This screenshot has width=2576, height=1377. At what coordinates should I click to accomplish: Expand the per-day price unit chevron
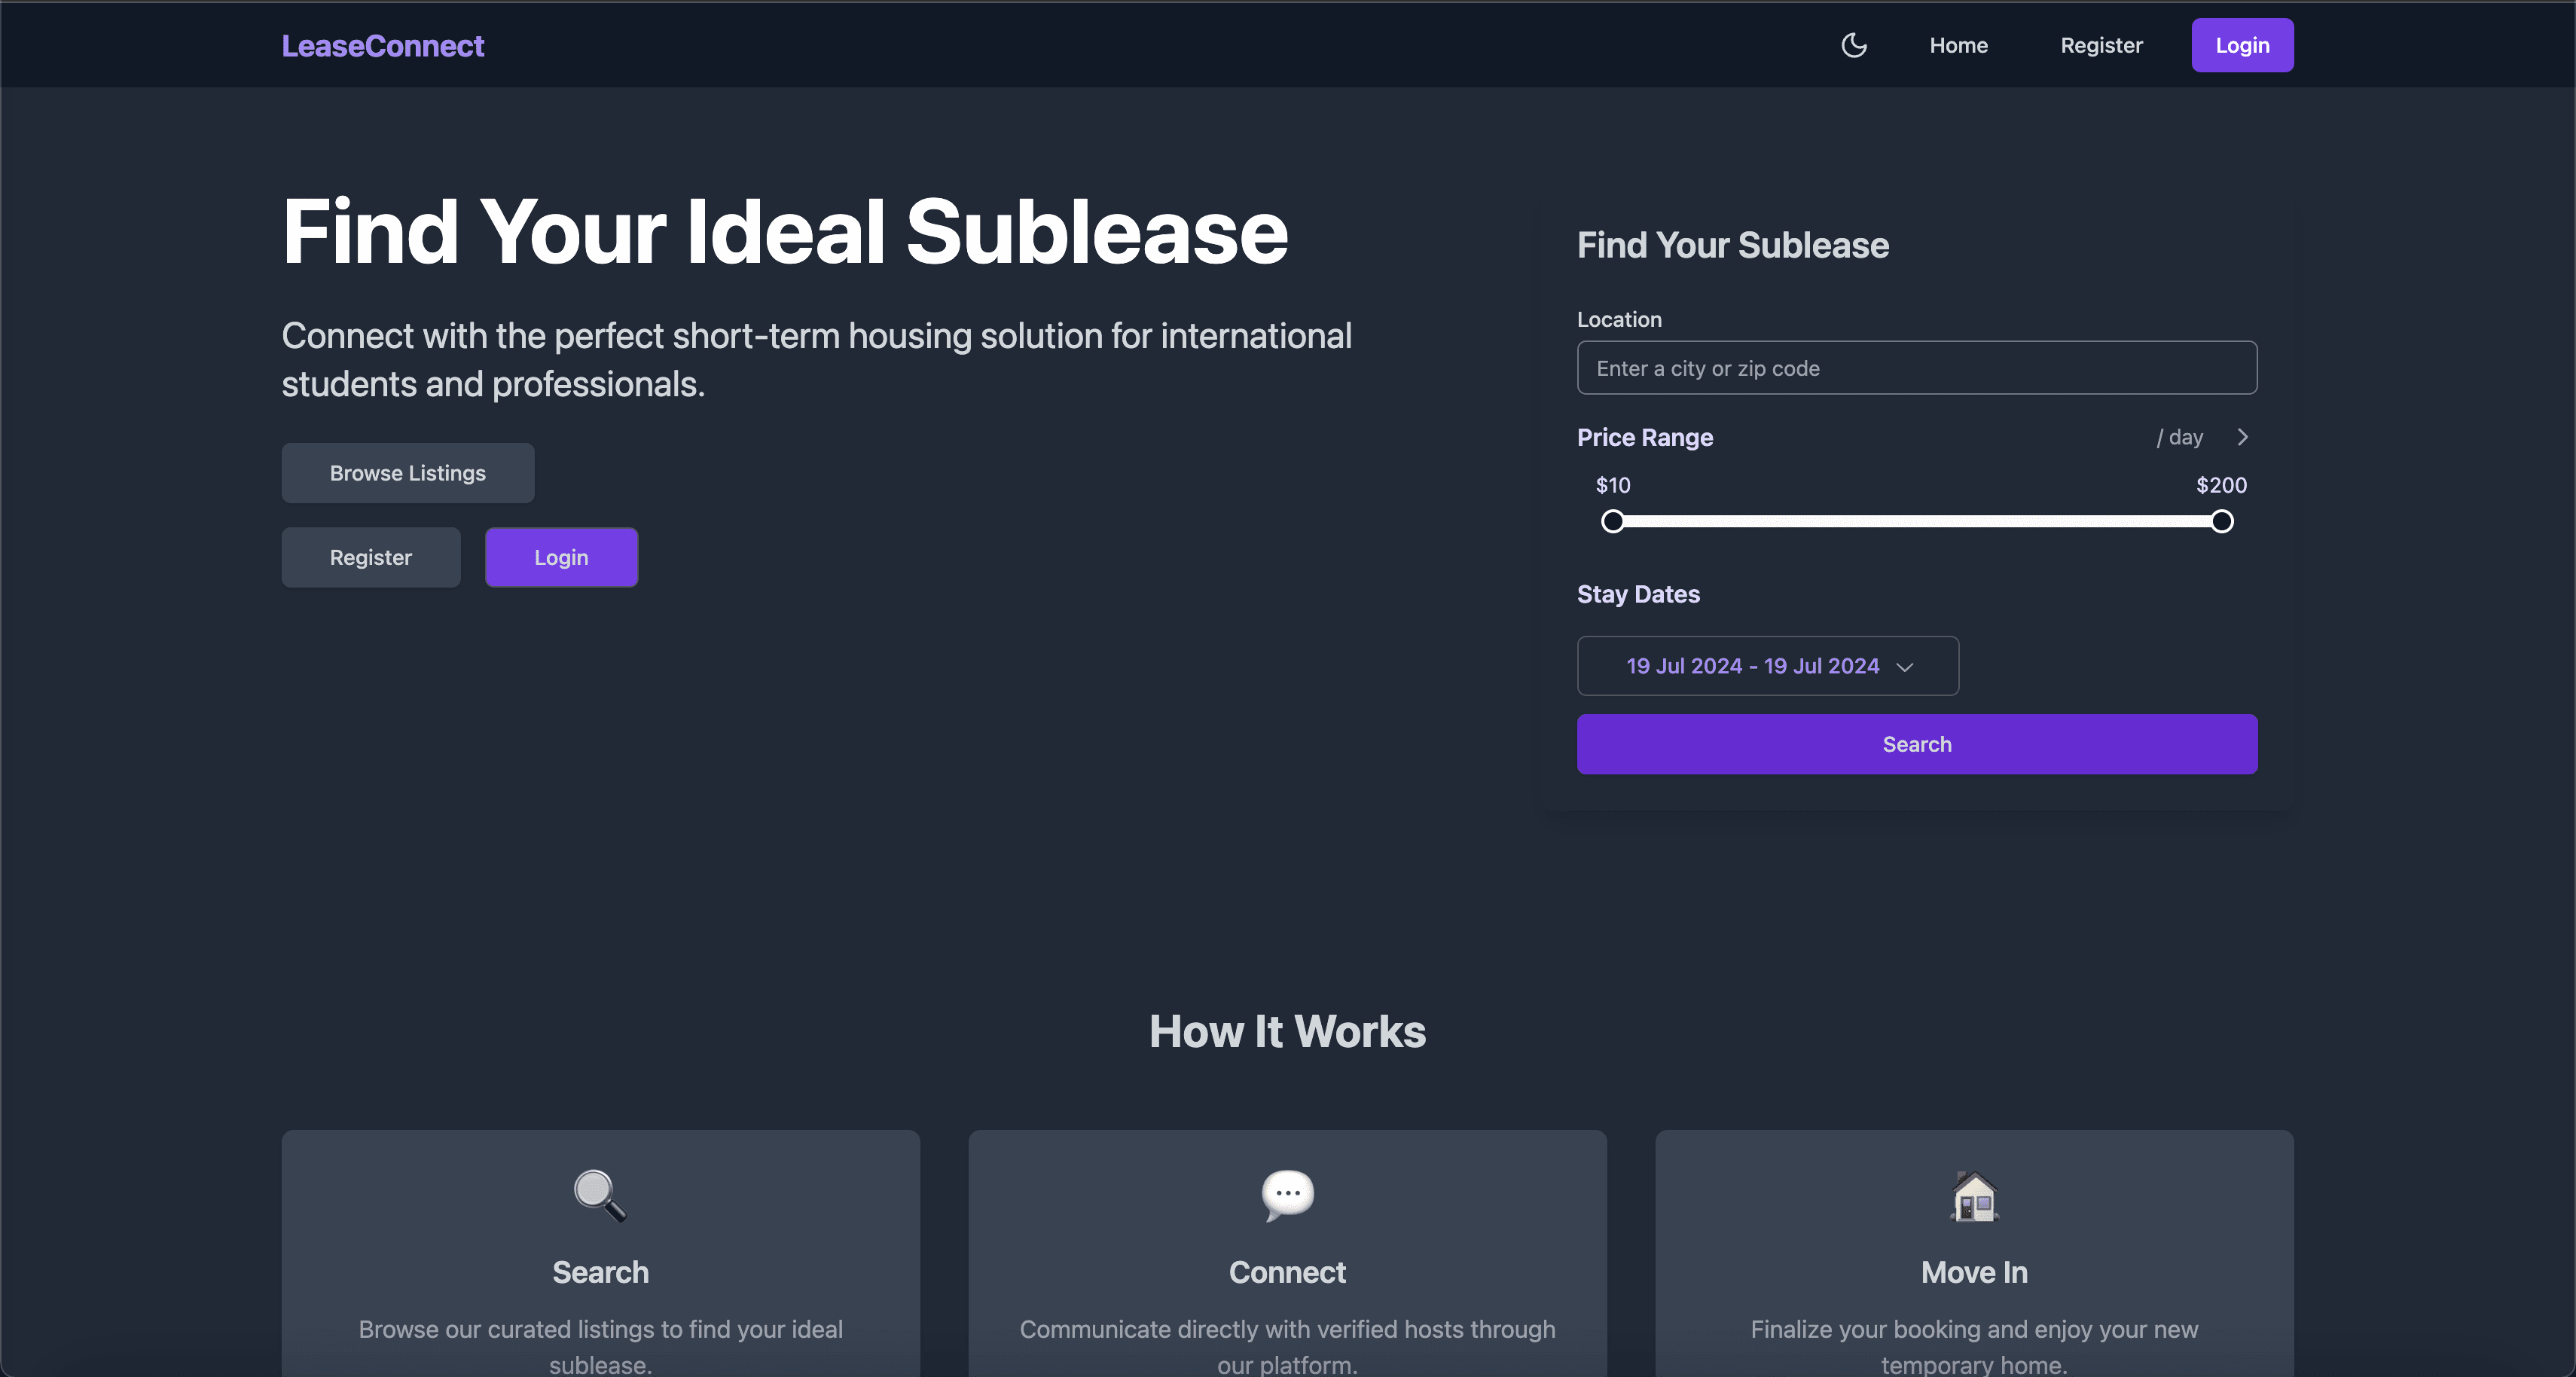2242,437
